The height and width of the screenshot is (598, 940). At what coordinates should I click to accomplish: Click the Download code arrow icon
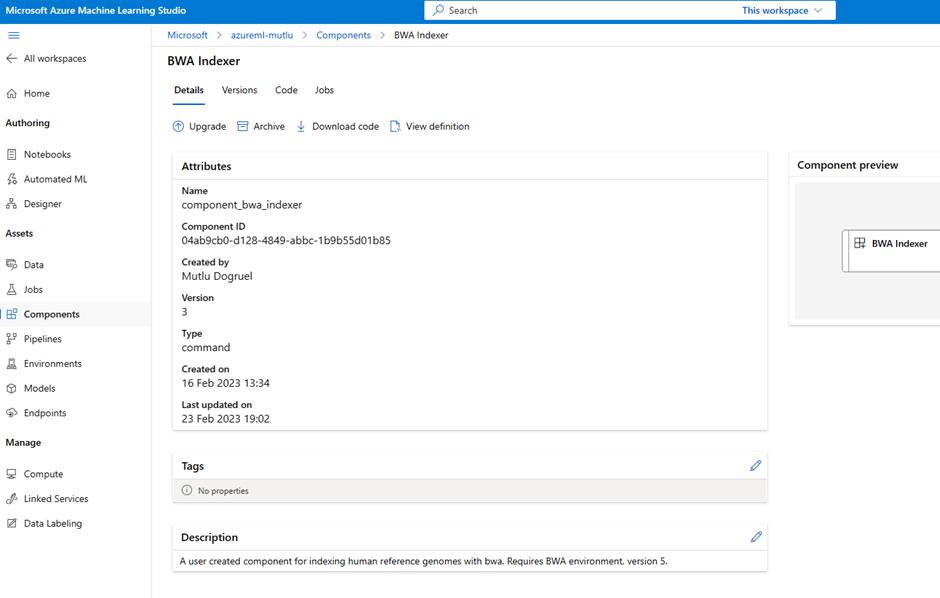pyautogui.click(x=301, y=126)
